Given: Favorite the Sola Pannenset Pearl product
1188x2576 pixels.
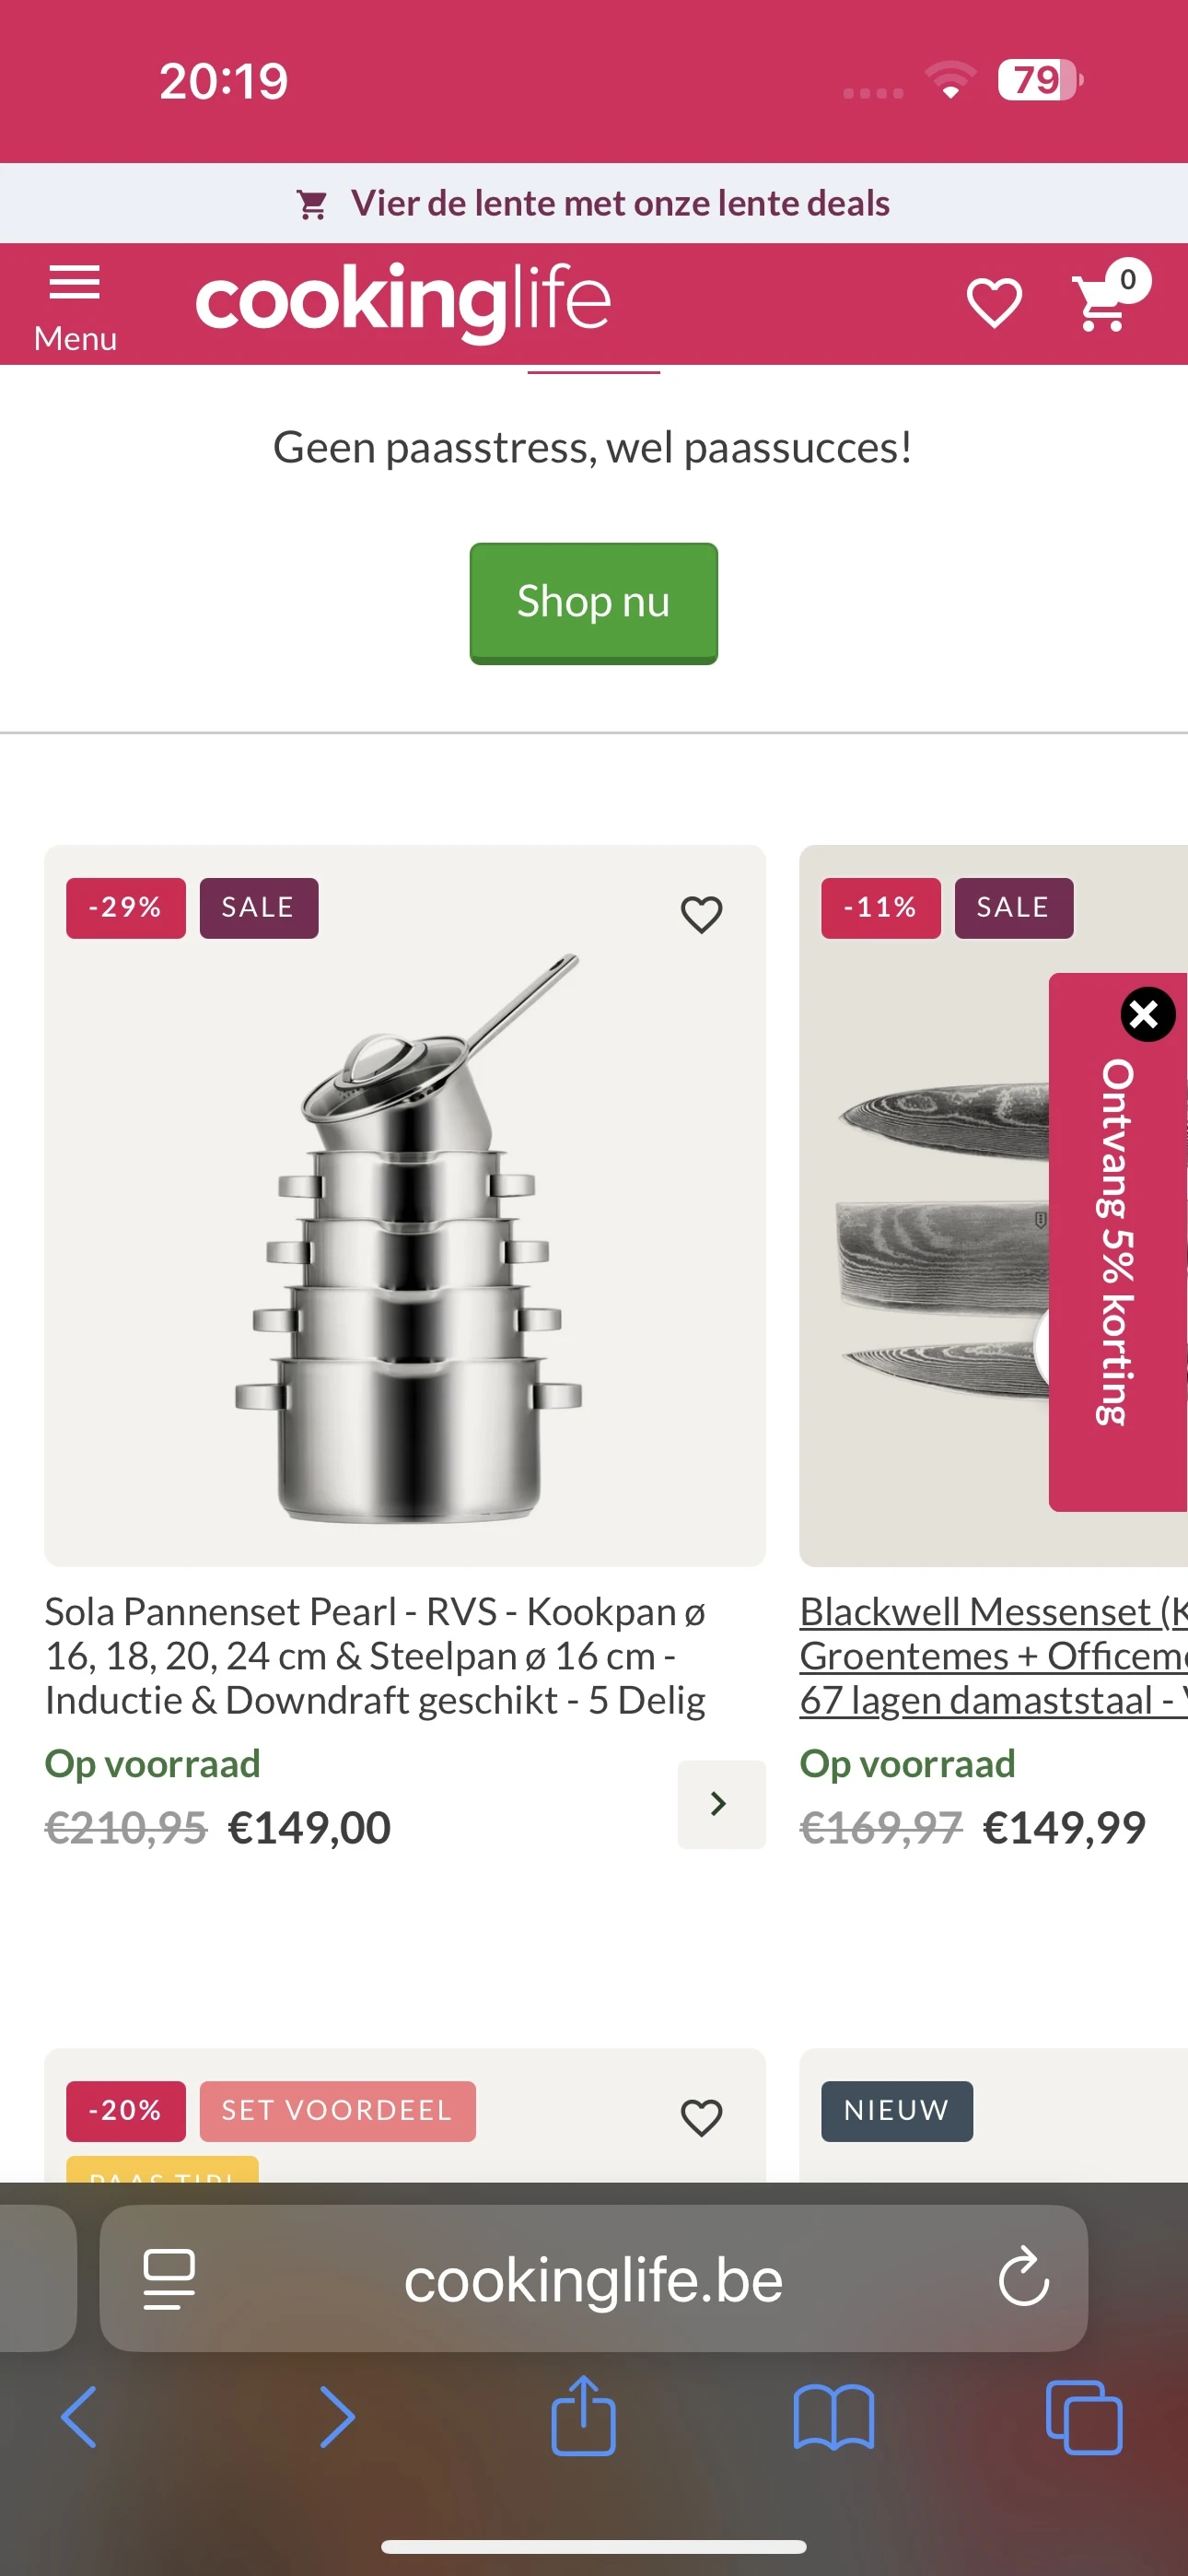Looking at the screenshot, I should tap(701, 914).
